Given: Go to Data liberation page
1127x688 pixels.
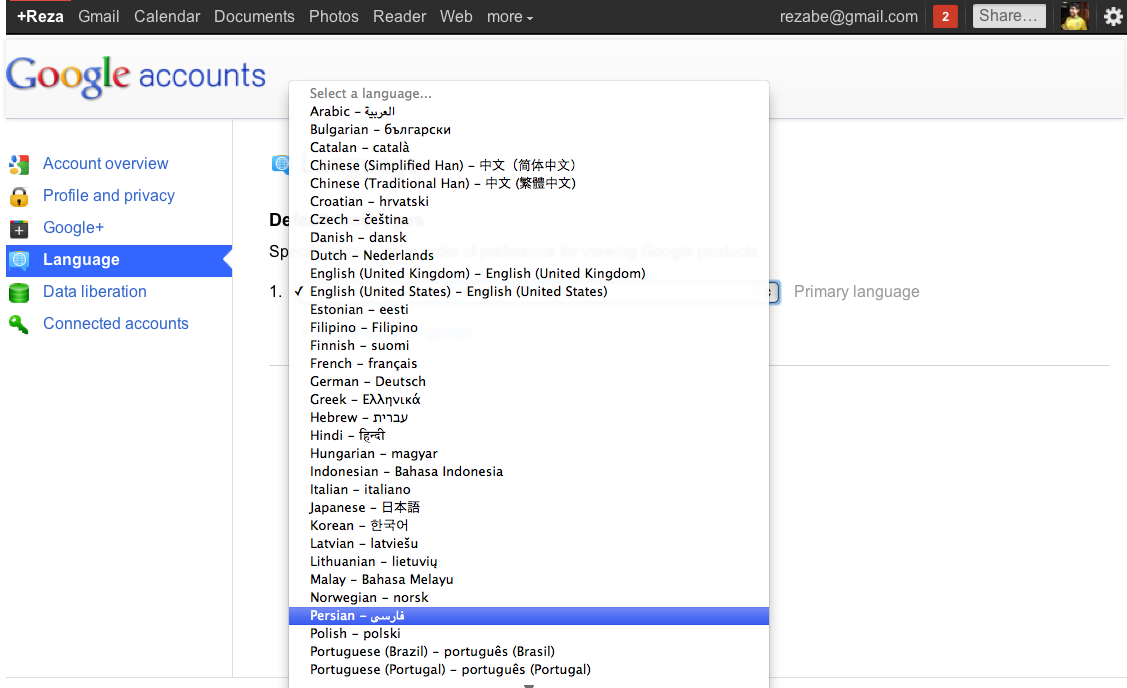Looking at the screenshot, I should (x=95, y=292).
